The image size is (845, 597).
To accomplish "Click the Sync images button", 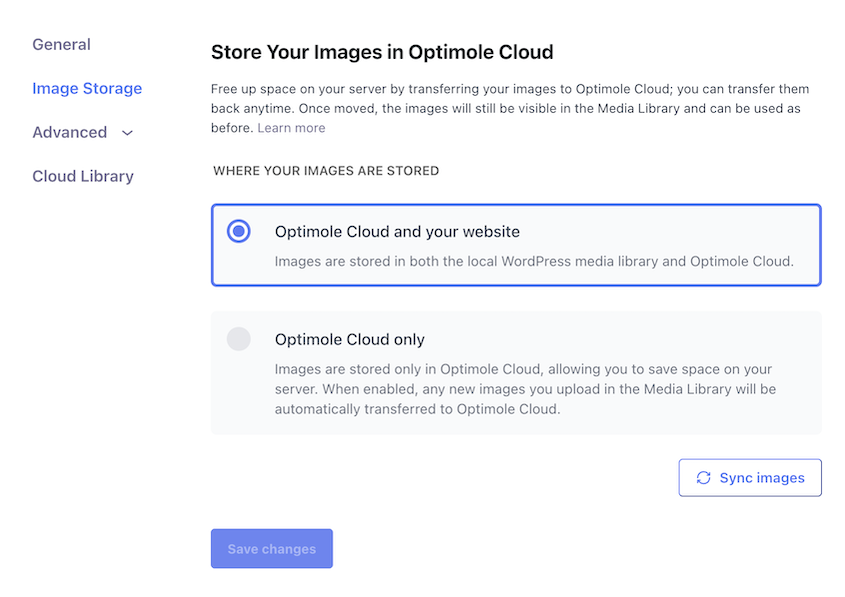I will 750,477.
